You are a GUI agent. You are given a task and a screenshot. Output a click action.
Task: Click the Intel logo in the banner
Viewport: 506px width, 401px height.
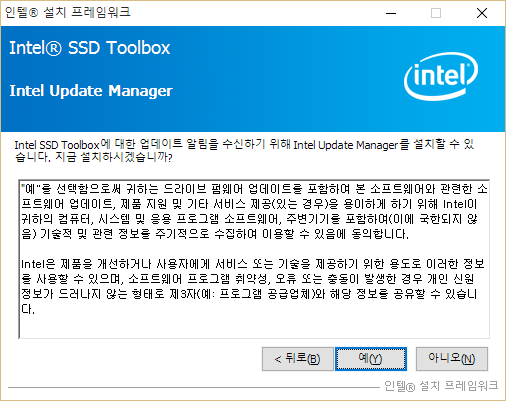441,77
